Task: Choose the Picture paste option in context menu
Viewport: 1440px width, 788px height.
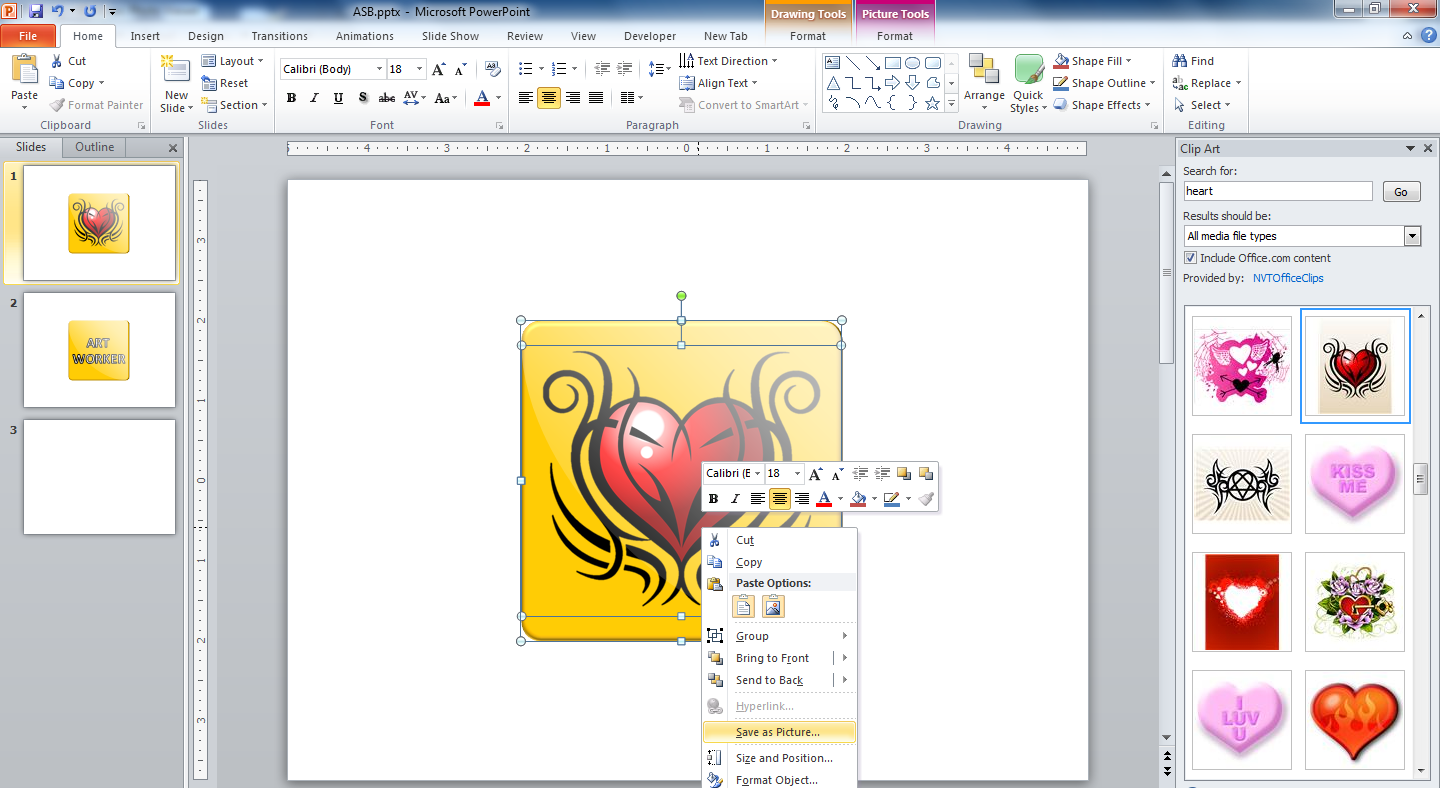Action: 773,606
